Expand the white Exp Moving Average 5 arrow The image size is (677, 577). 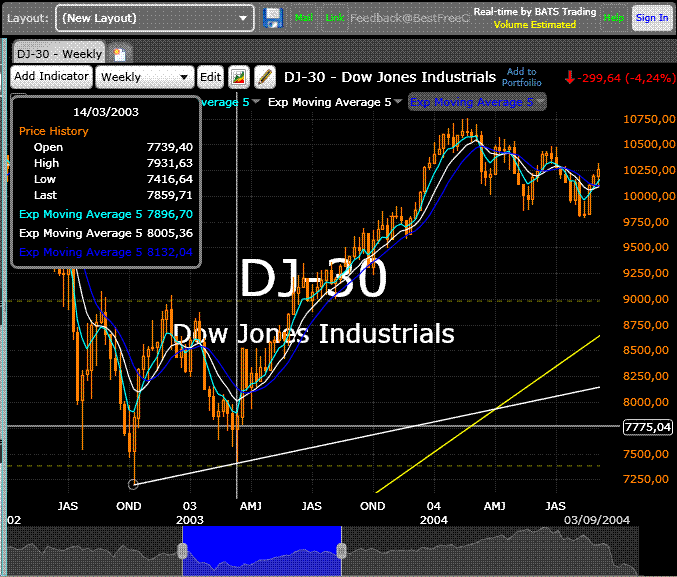tap(398, 102)
